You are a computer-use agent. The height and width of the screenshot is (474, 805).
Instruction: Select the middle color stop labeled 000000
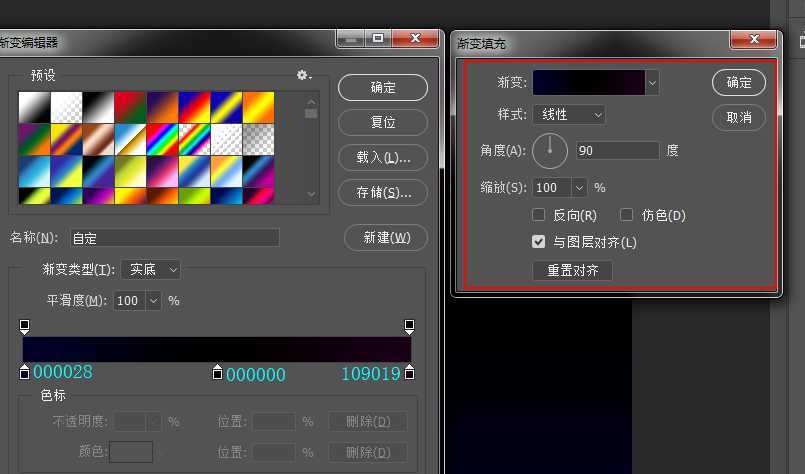click(218, 372)
